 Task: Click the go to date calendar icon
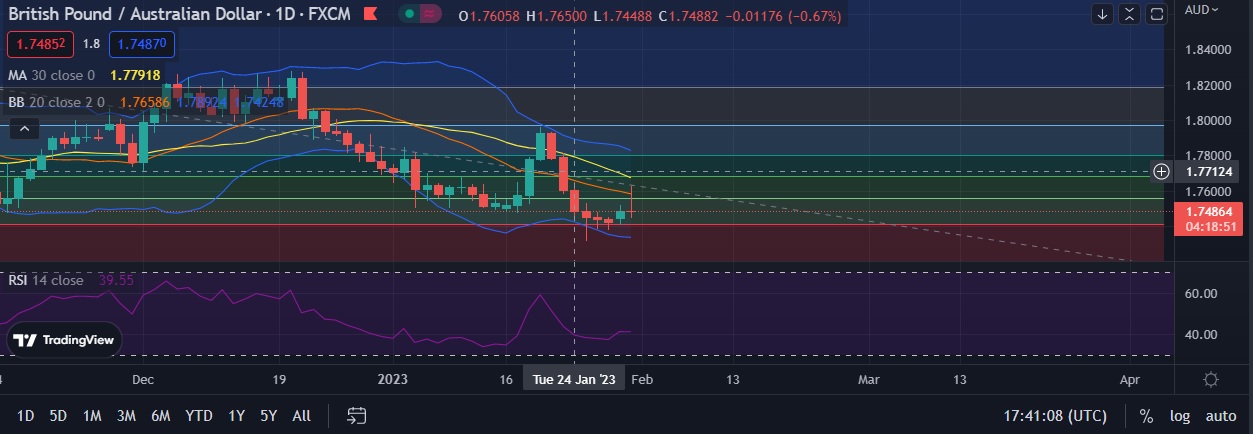(356, 415)
